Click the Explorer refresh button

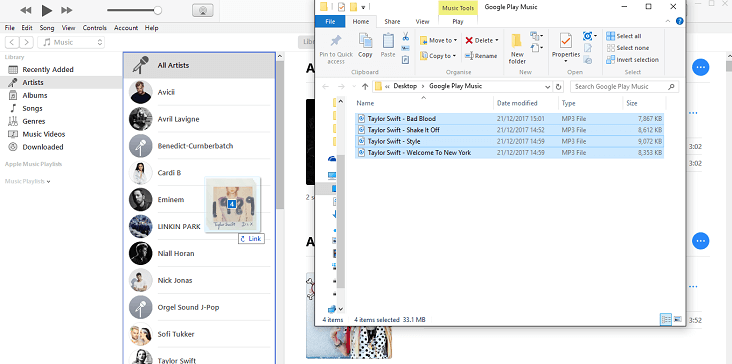point(558,86)
